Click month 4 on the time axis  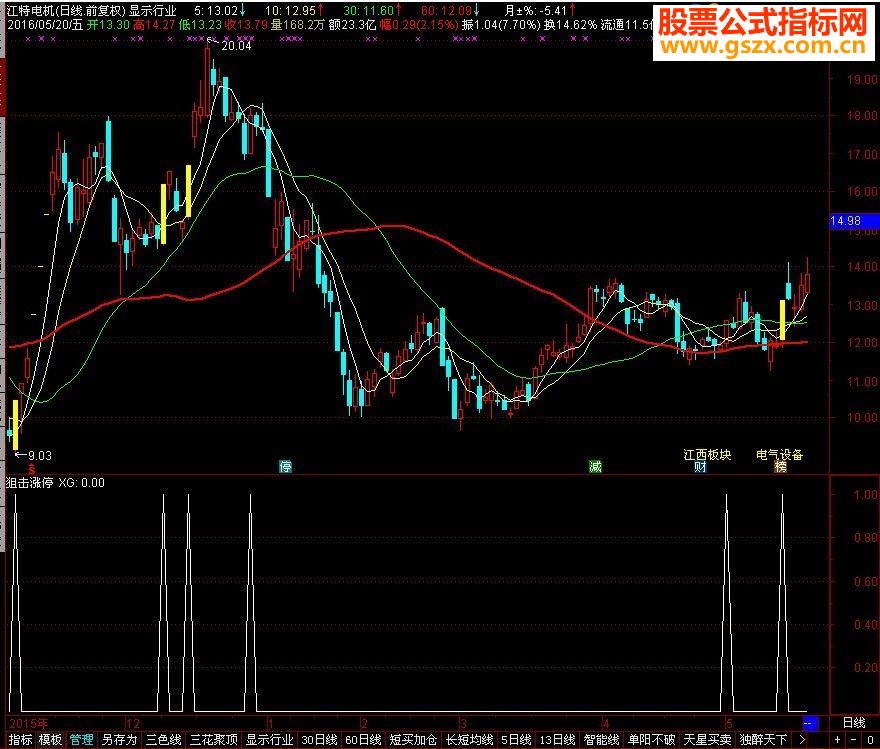click(606, 723)
